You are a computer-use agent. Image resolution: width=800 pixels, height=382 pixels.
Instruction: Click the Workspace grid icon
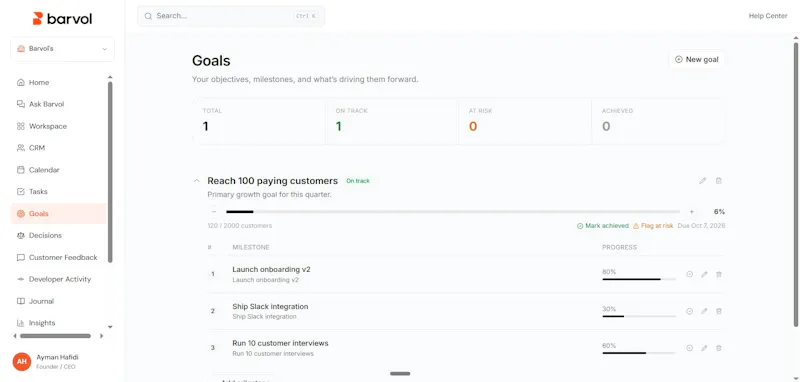(x=20, y=126)
